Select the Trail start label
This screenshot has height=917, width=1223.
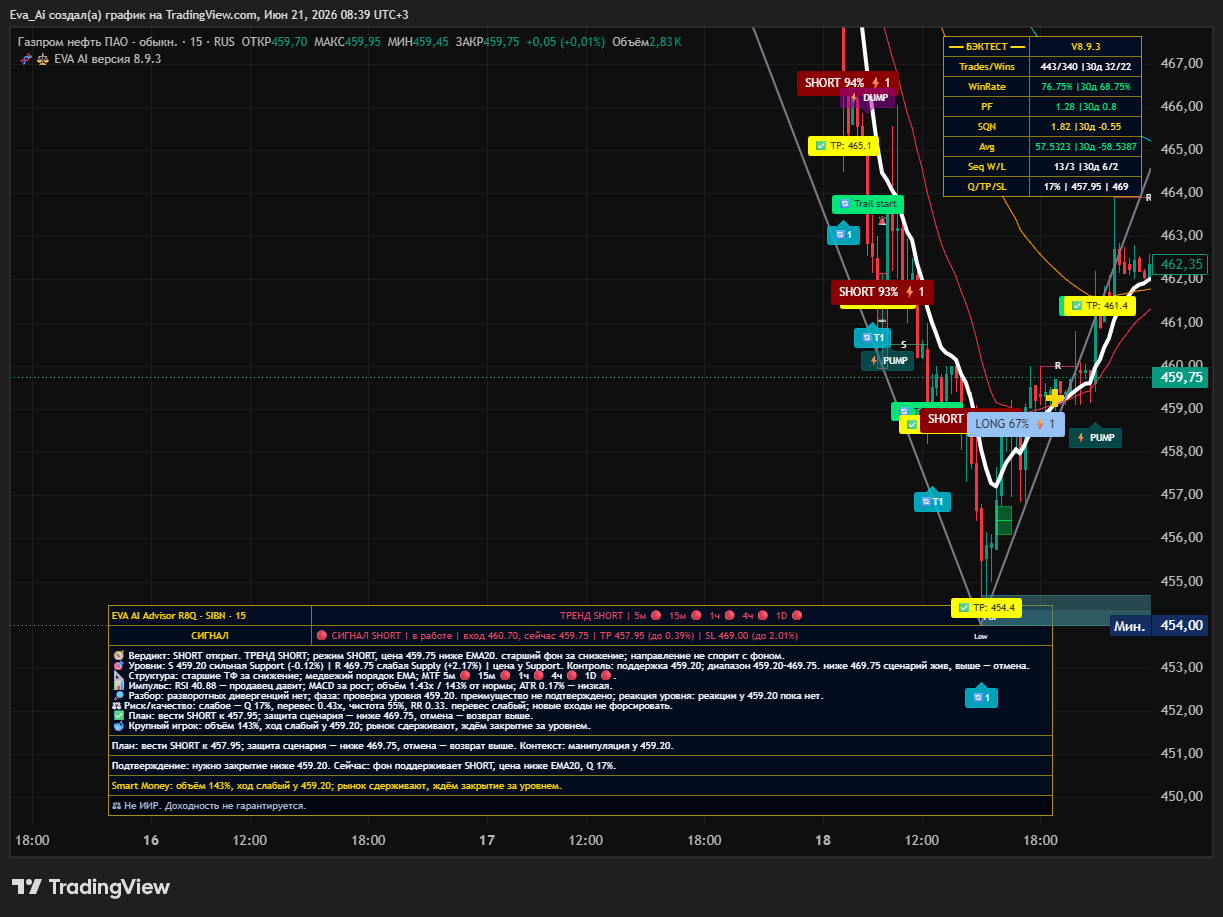point(868,204)
